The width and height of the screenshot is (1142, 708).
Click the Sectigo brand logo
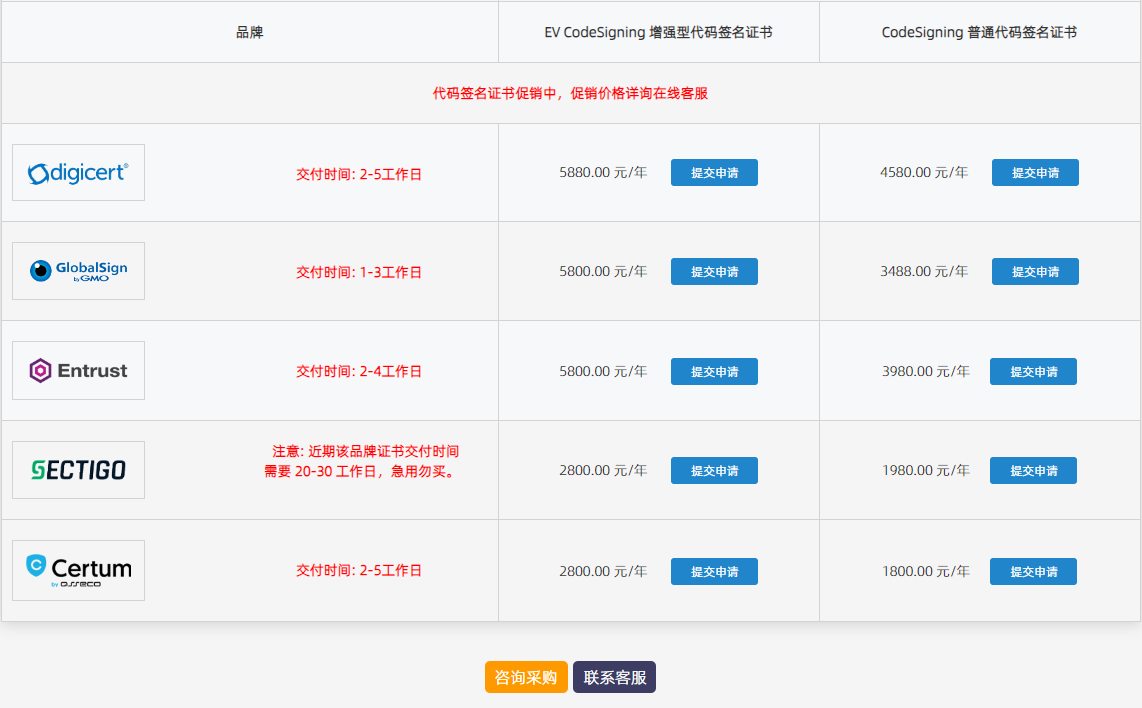(79, 470)
